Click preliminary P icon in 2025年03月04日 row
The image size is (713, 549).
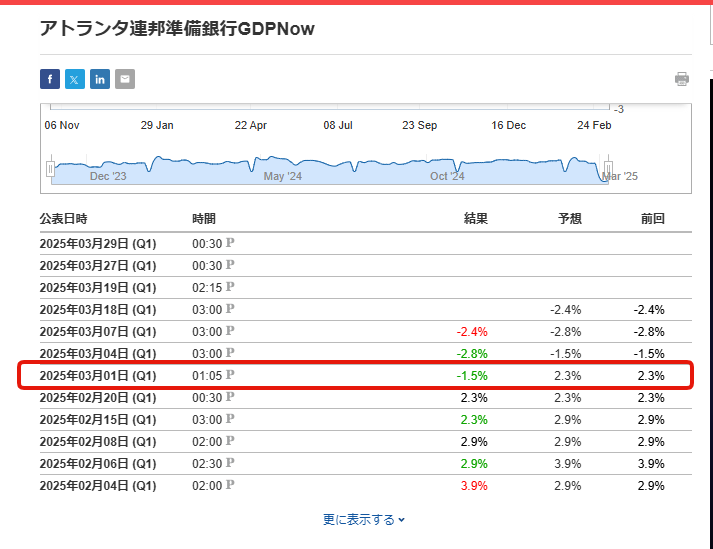[230, 353]
